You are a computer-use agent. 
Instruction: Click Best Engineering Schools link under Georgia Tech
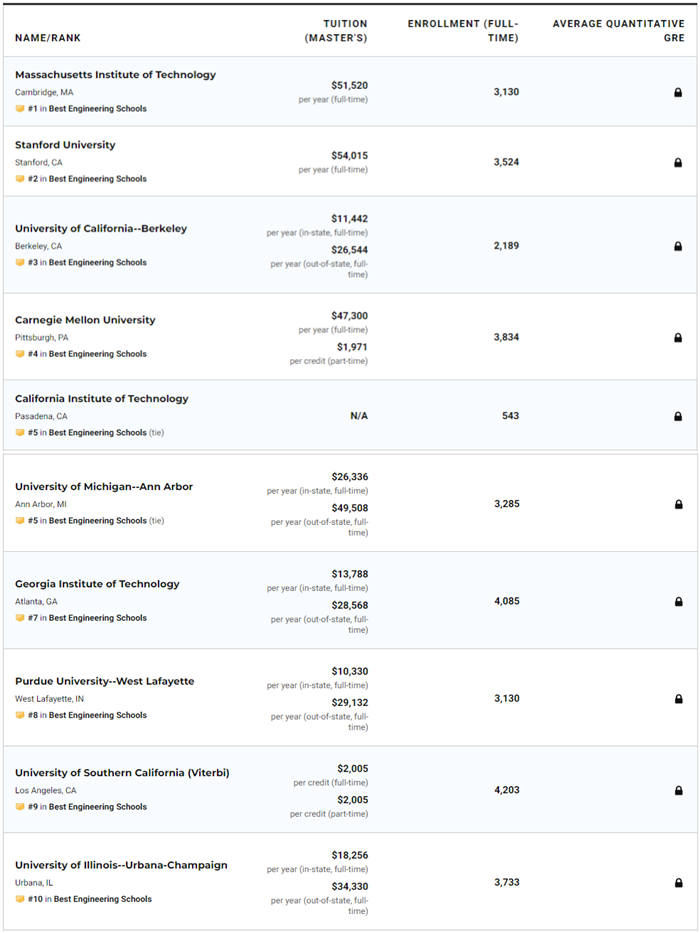97,618
